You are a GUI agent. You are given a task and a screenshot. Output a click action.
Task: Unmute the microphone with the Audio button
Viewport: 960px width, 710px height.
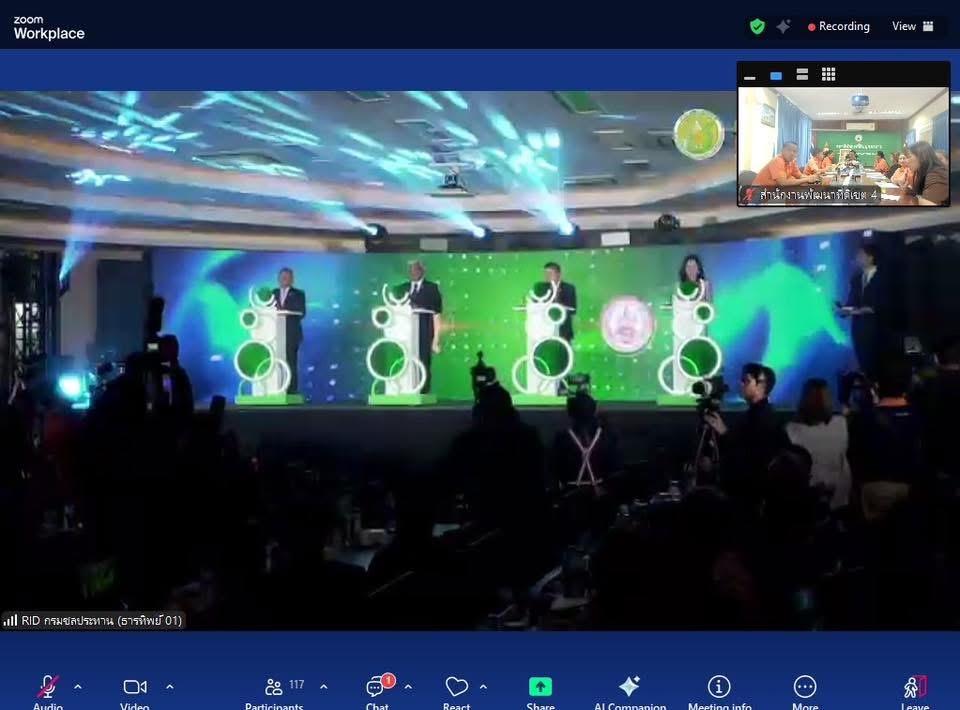click(47, 688)
